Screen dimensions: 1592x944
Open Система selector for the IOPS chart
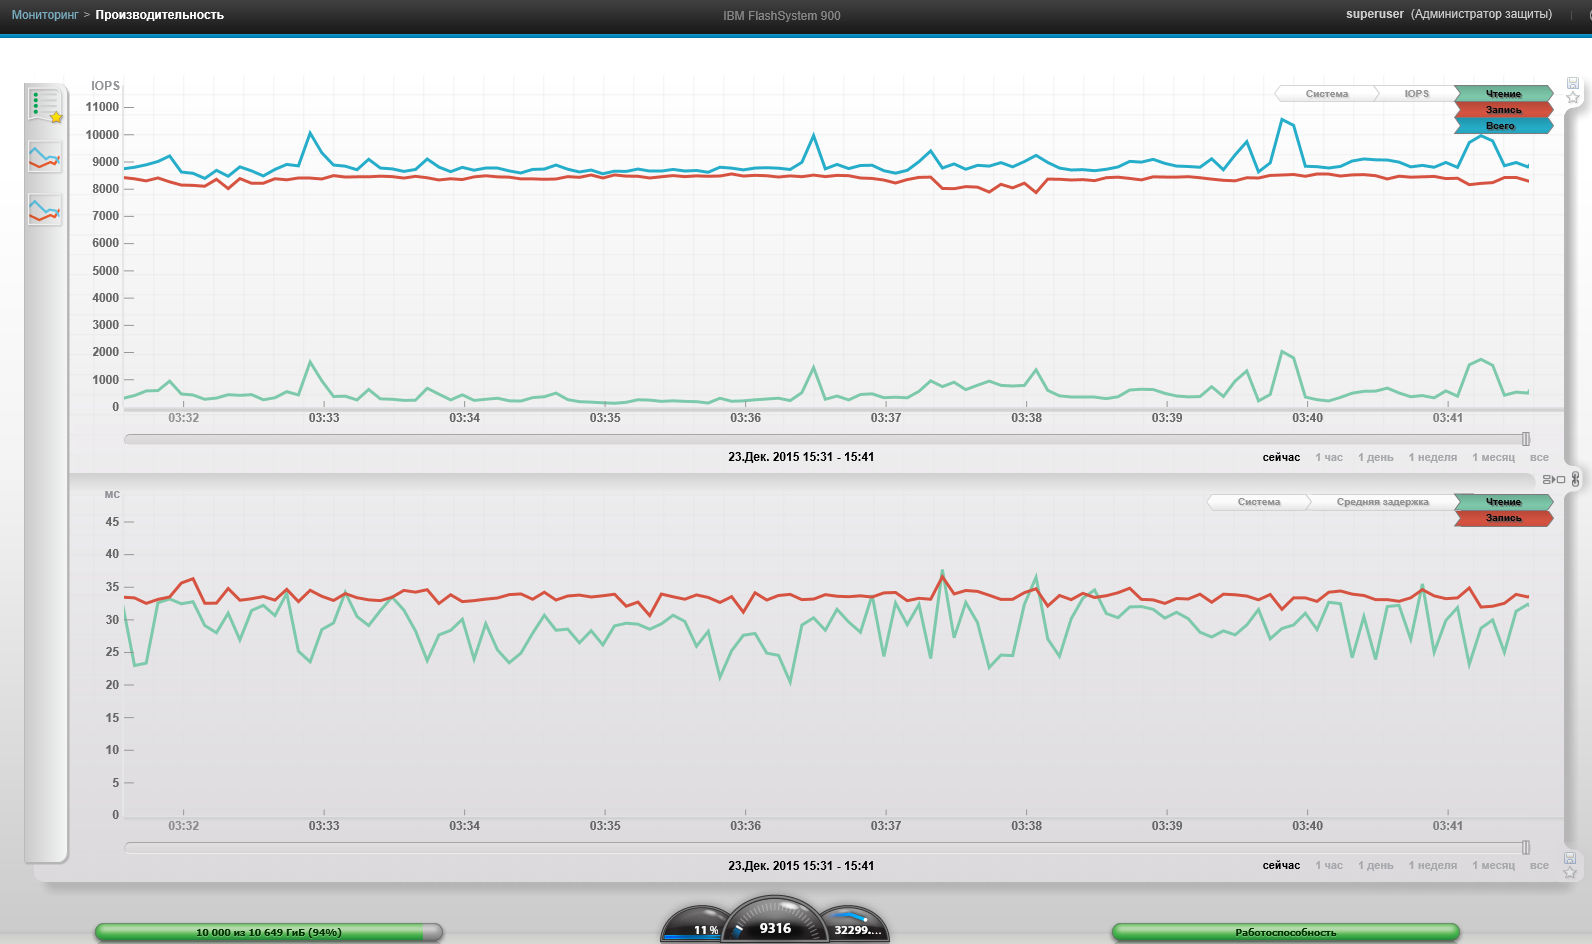point(1327,94)
